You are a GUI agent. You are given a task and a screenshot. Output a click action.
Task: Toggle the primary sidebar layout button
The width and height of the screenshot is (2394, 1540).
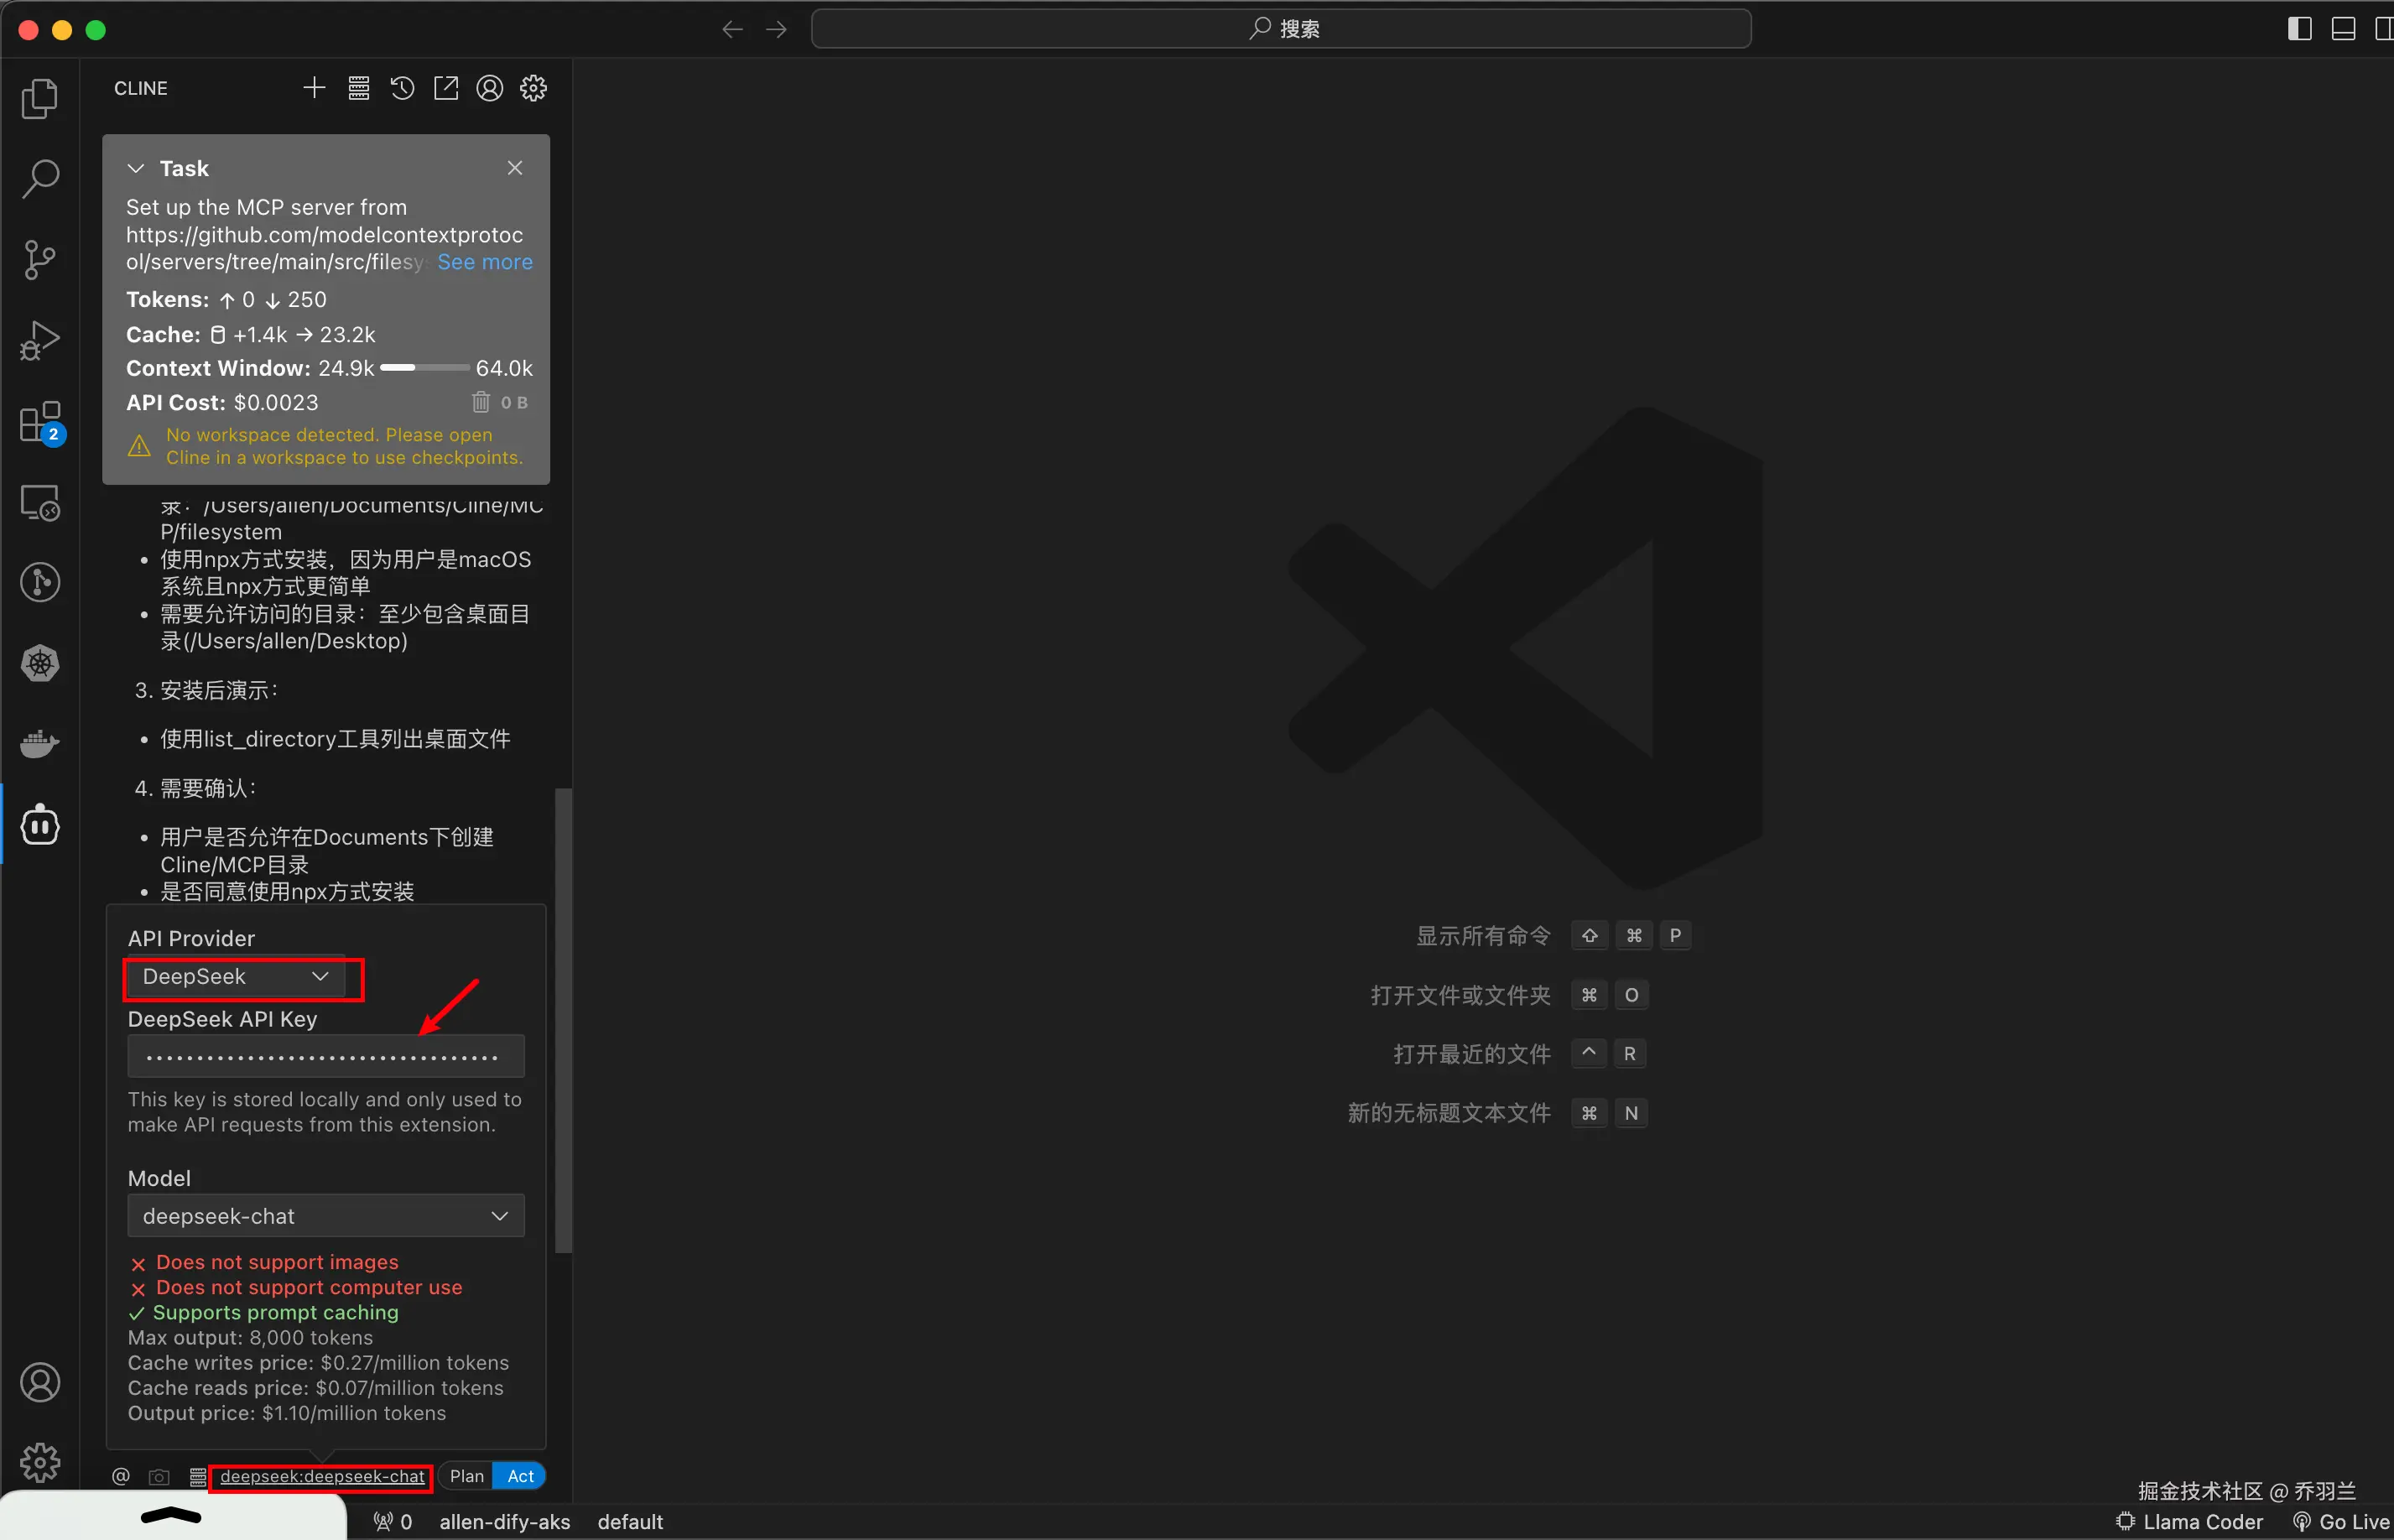[2299, 29]
